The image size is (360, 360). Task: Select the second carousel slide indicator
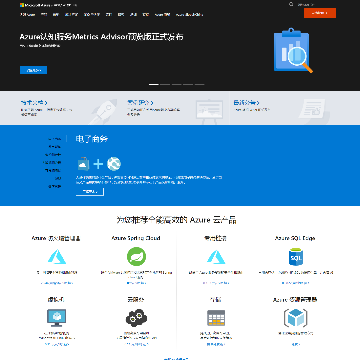coord(165,85)
